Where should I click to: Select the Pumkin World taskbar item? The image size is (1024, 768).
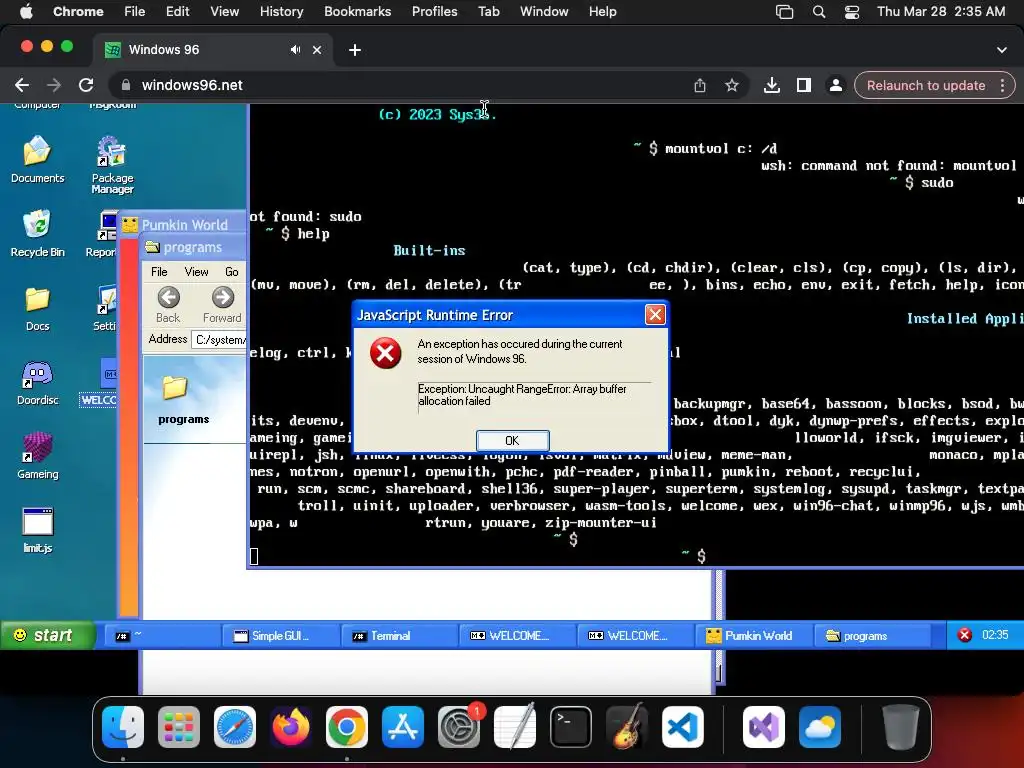752,635
